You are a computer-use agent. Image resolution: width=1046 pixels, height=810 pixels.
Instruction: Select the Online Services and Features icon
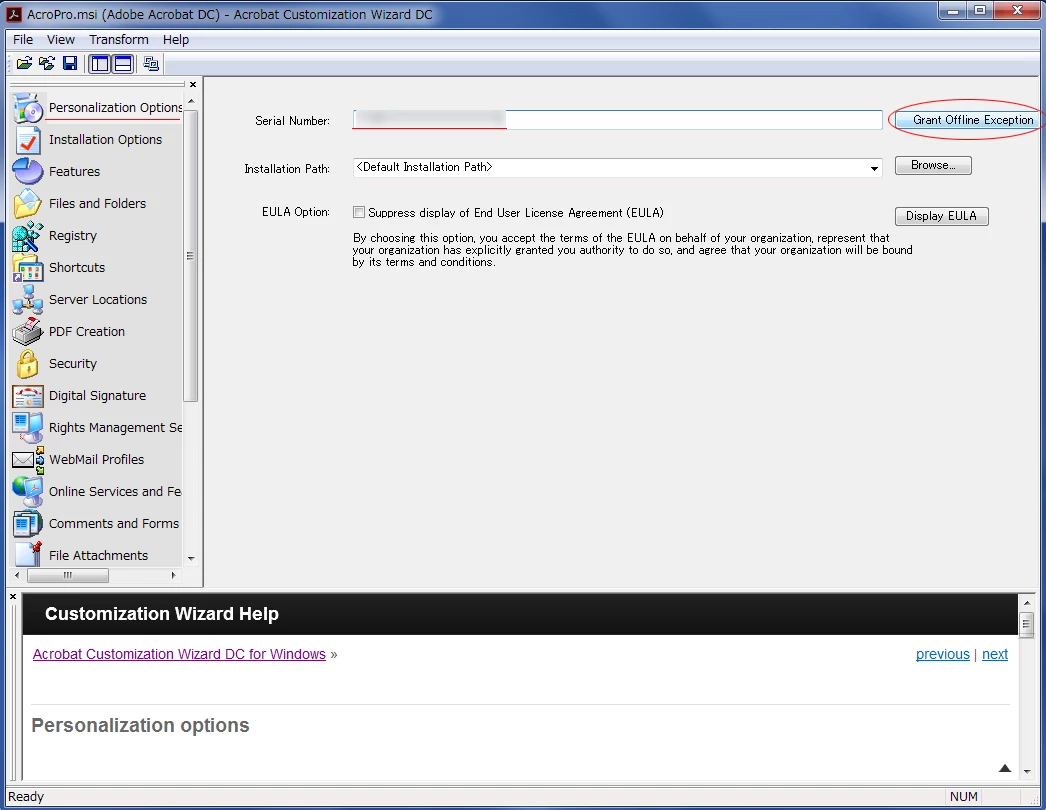pyautogui.click(x=28, y=492)
